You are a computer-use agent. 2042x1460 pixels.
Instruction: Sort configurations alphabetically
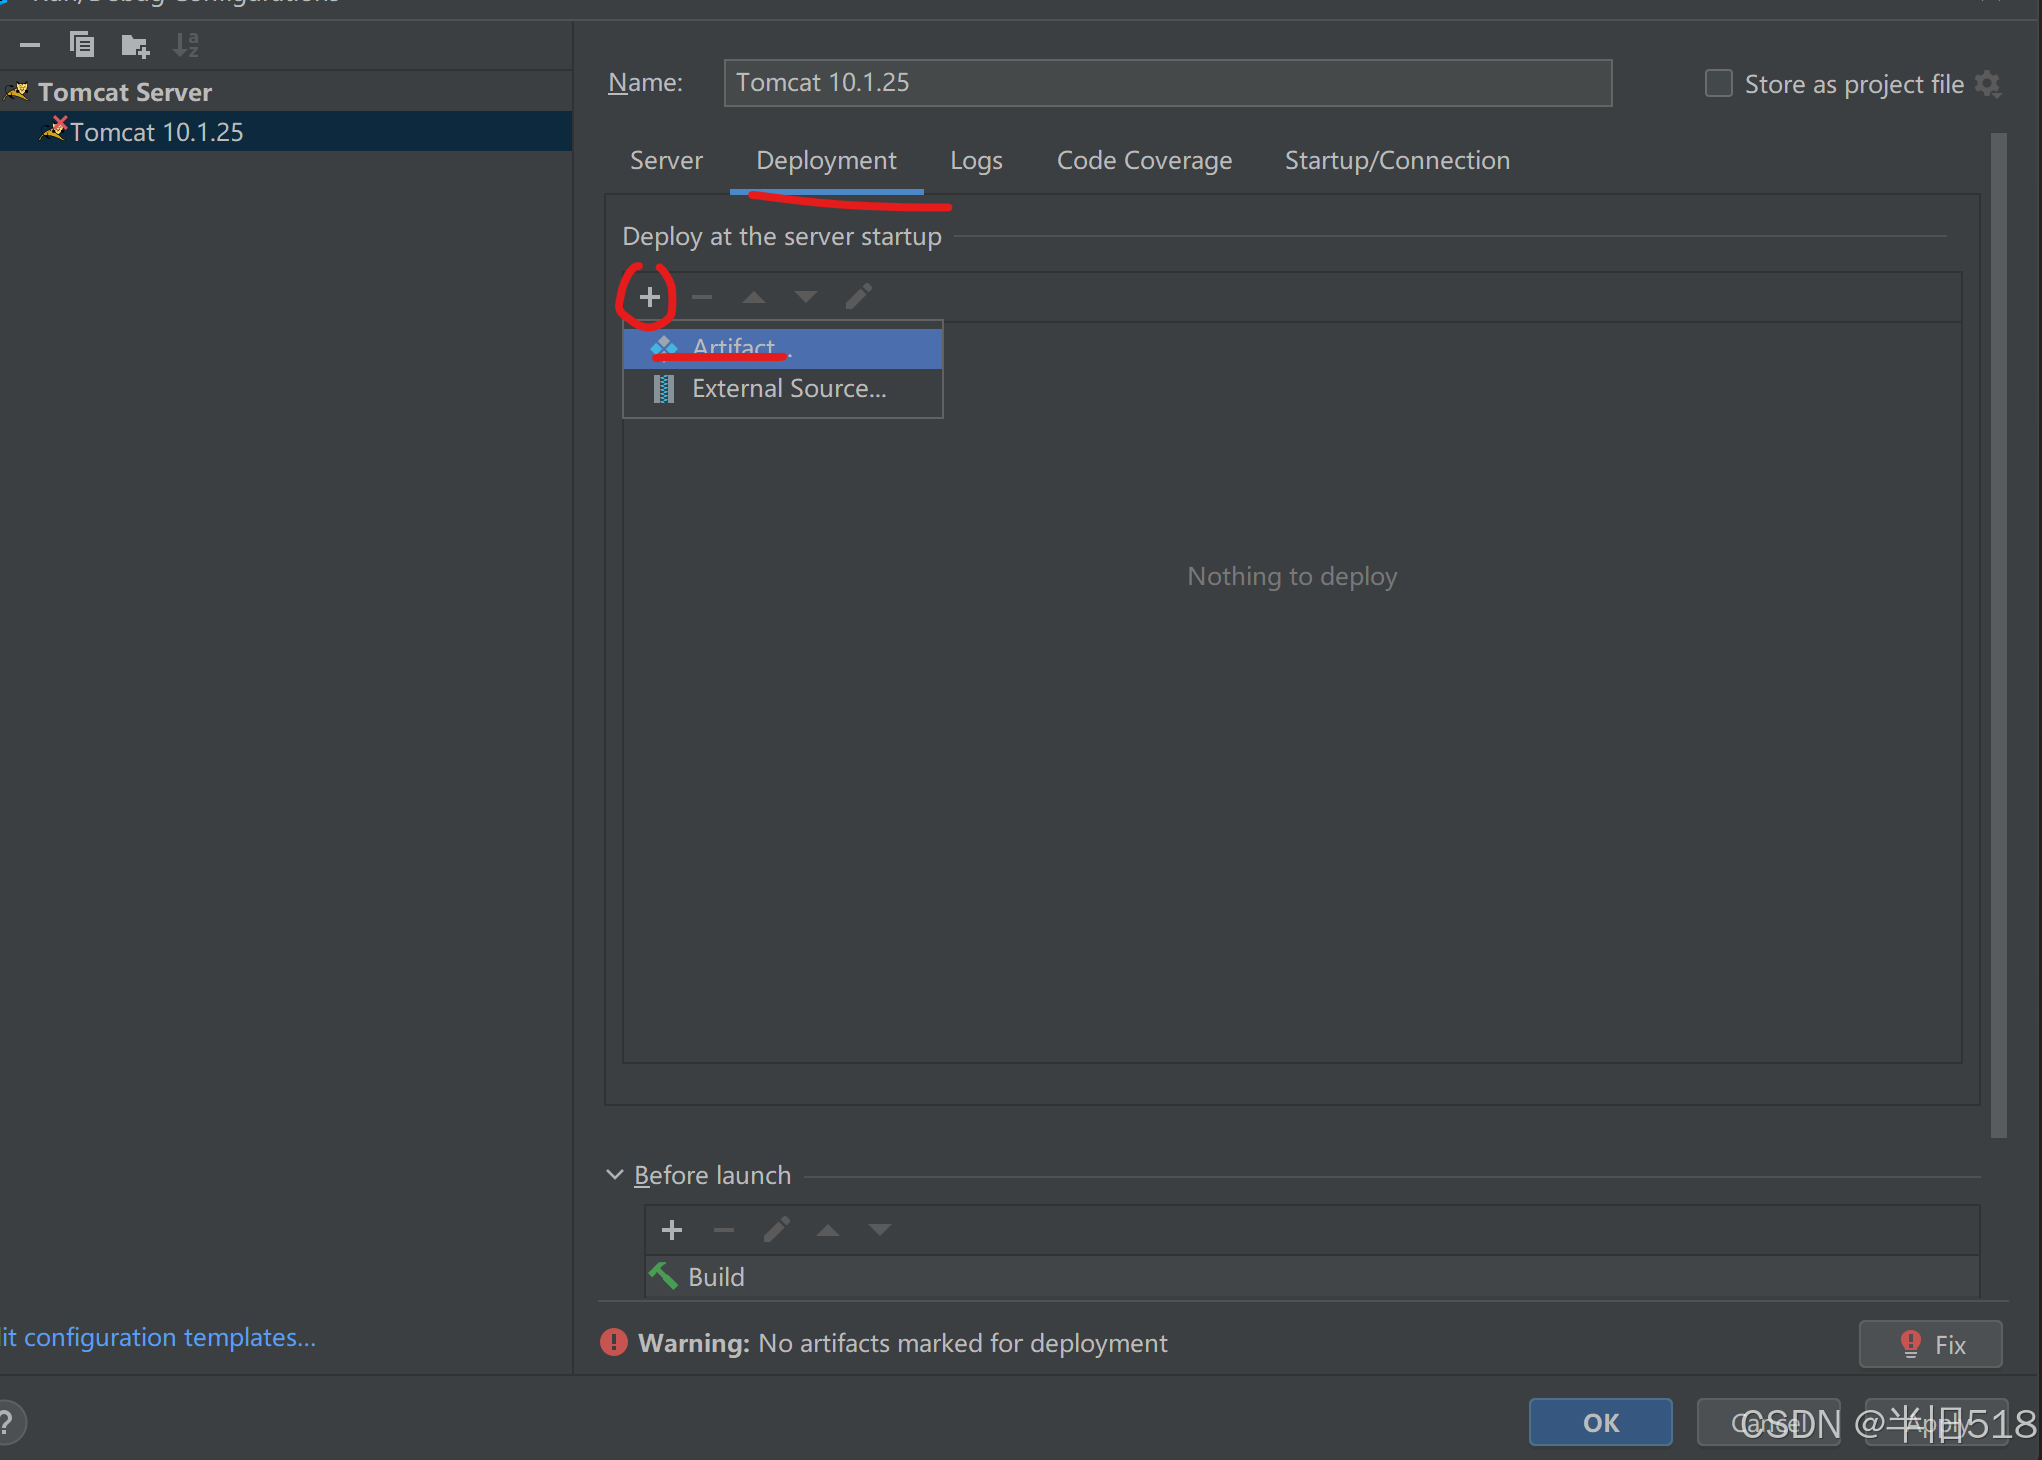(186, 45)
